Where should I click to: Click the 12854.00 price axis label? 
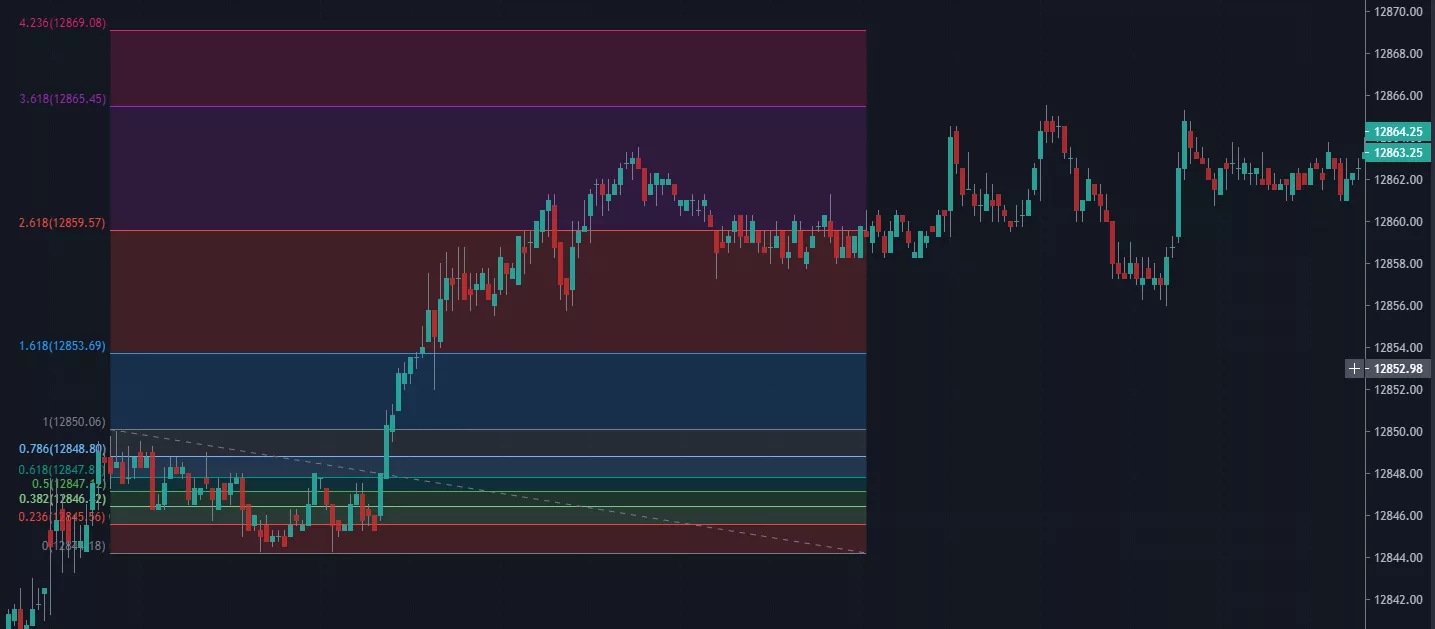[x=1398, y=348]
